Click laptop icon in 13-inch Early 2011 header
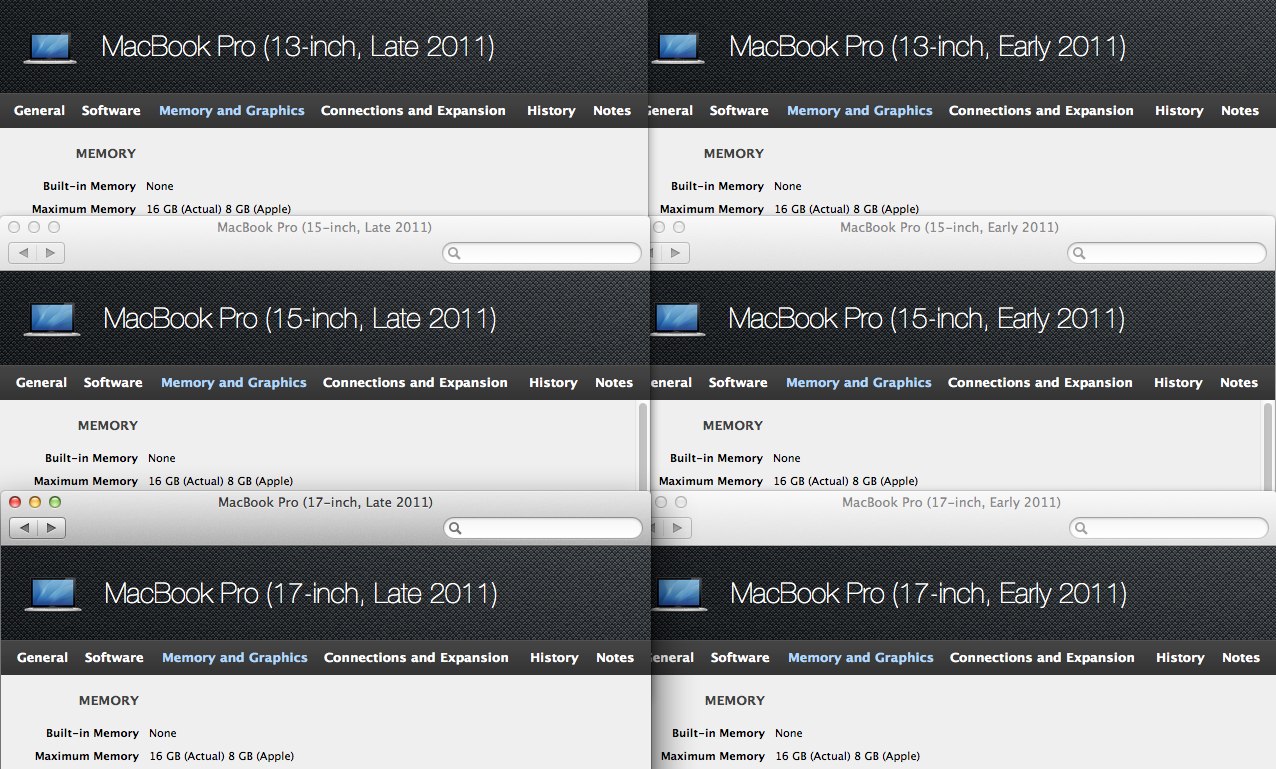Image resolution: width=1276 pixels, height=769 pixels. click(x=678, y=48)
